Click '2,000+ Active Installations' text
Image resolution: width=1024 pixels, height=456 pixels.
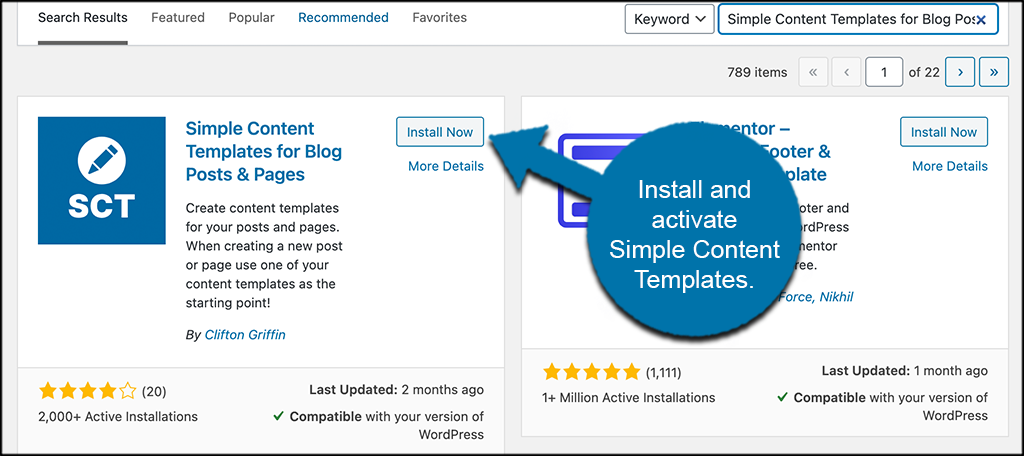(x=118, y=416)
